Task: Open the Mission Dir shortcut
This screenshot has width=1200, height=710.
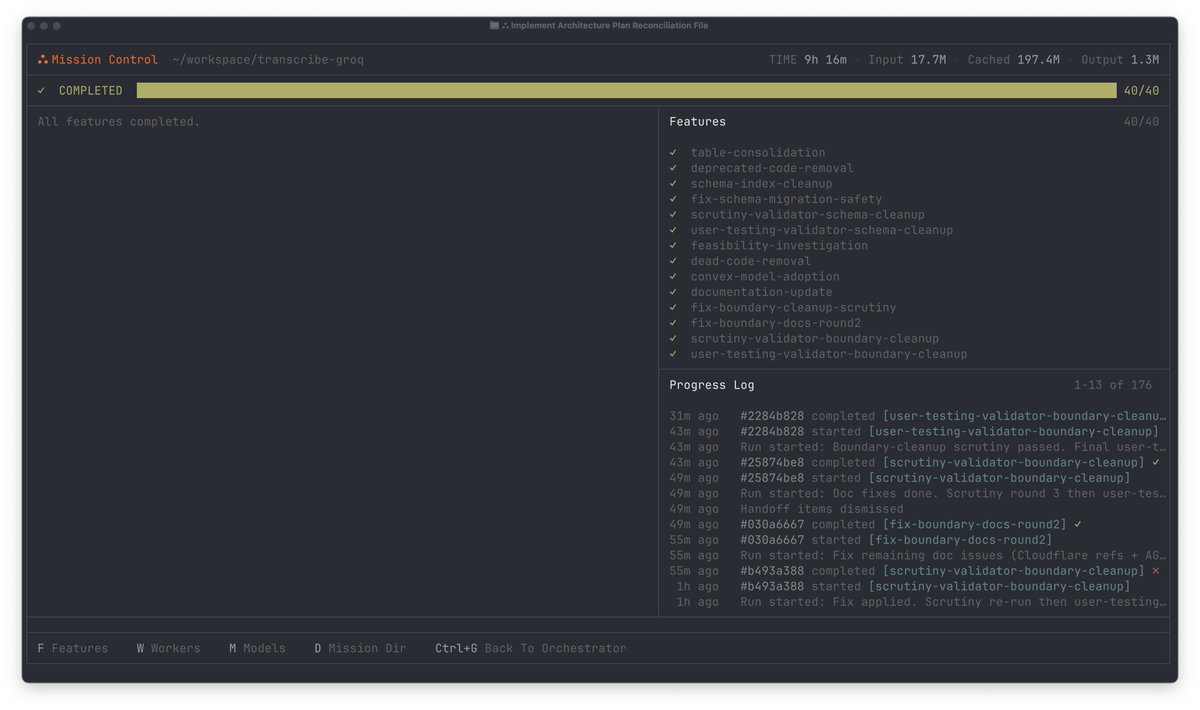Action: click(360, 649)
